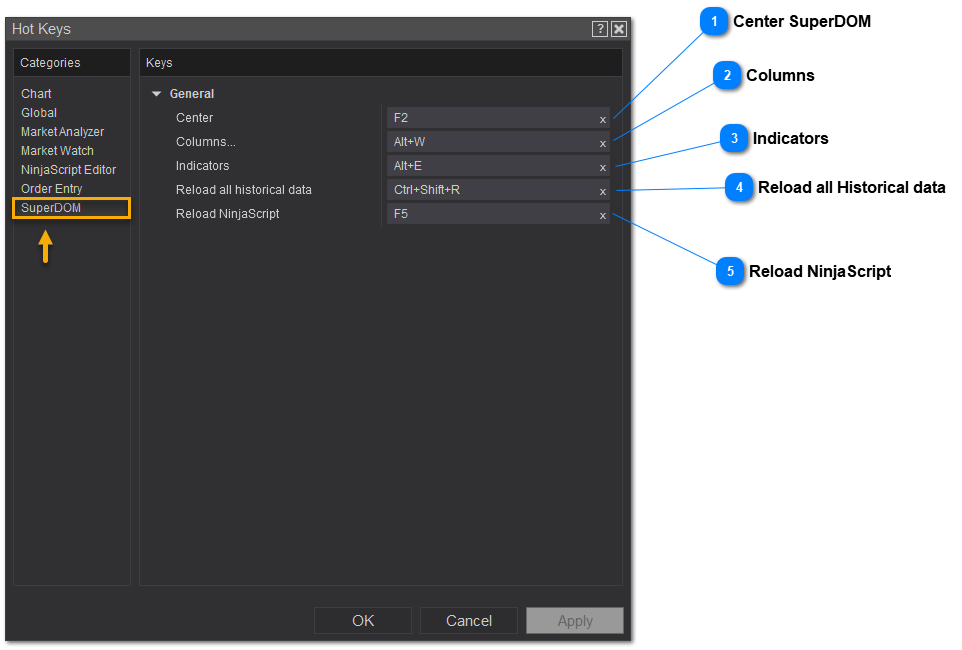
Task: Open the Market Analyzer category
Action: (63, 132)
